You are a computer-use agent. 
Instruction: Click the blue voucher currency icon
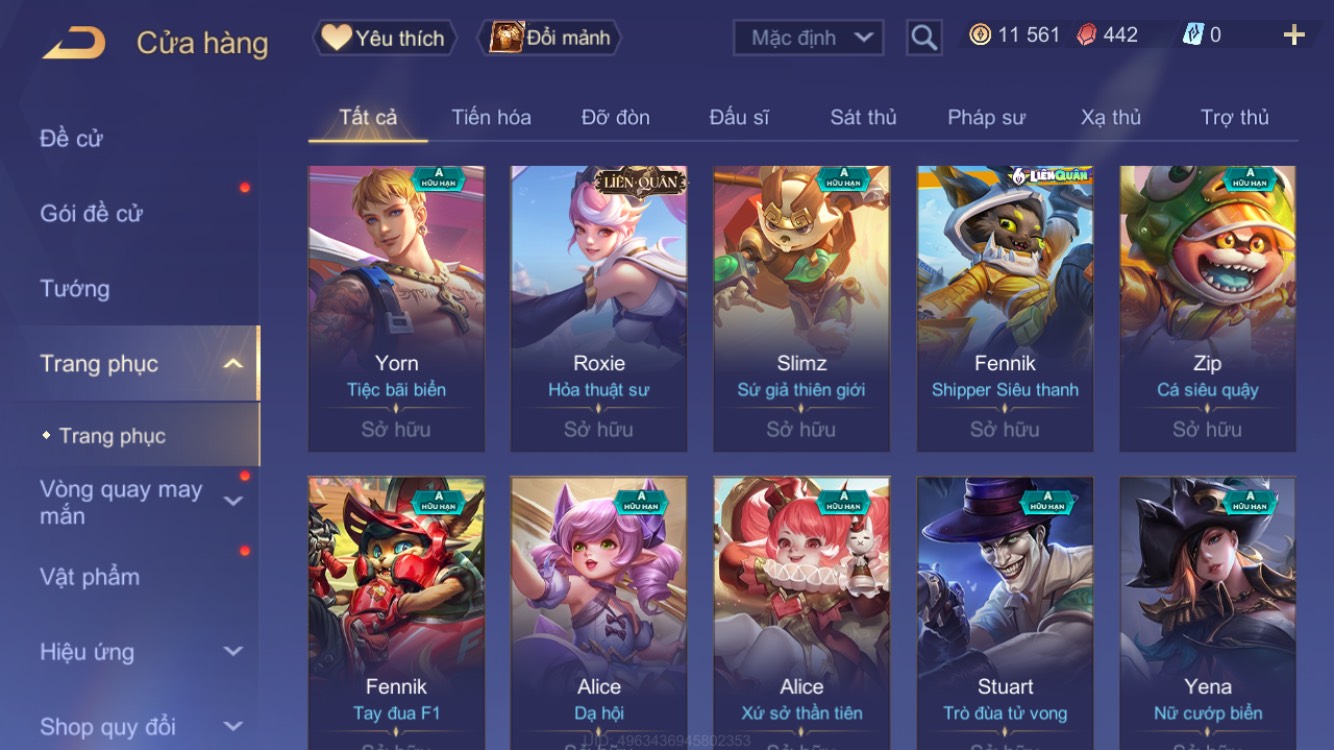point(1193,35)
